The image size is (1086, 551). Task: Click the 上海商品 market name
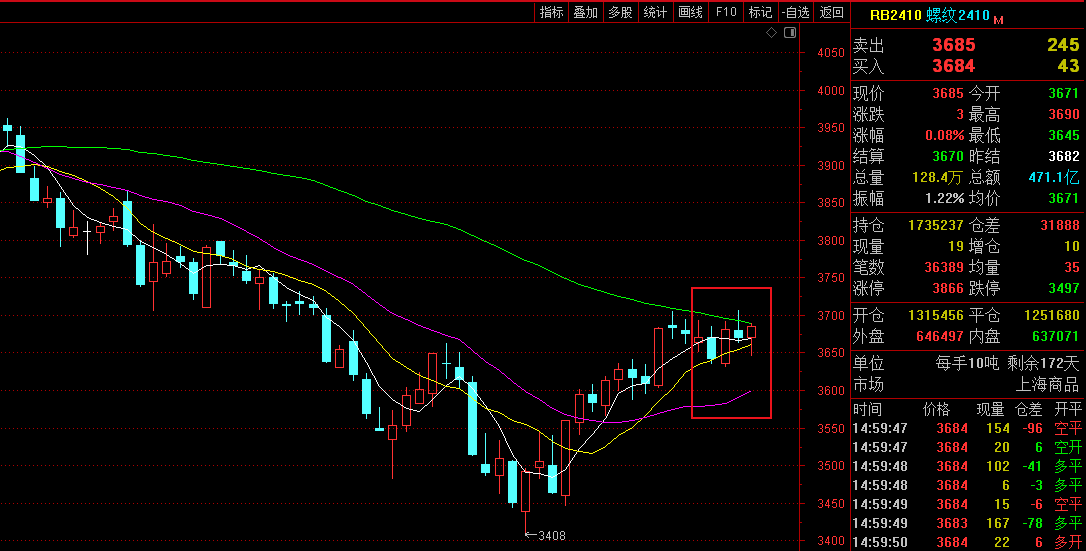coord(1047,384)
